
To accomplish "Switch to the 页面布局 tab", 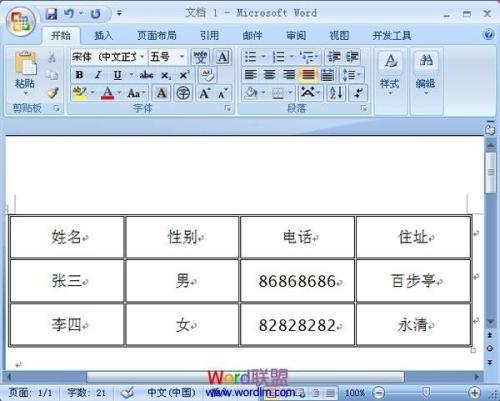I will 157,36.
